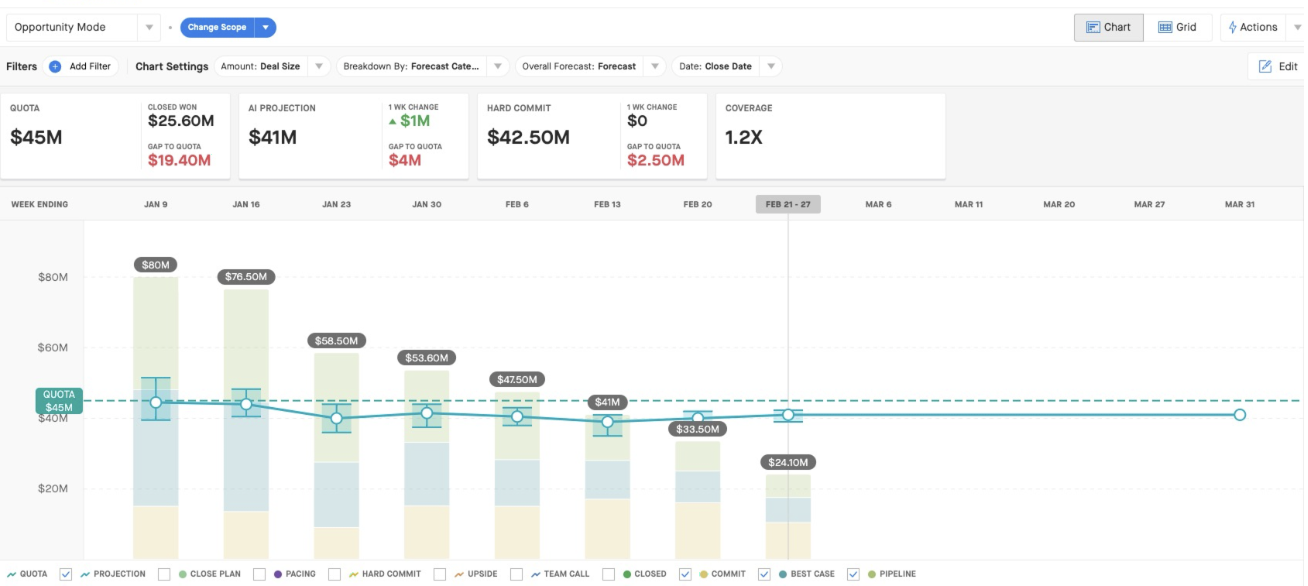Expand the Change Scope dropdown arrow
Screen dimensions: 1308x586
[265, 28]
